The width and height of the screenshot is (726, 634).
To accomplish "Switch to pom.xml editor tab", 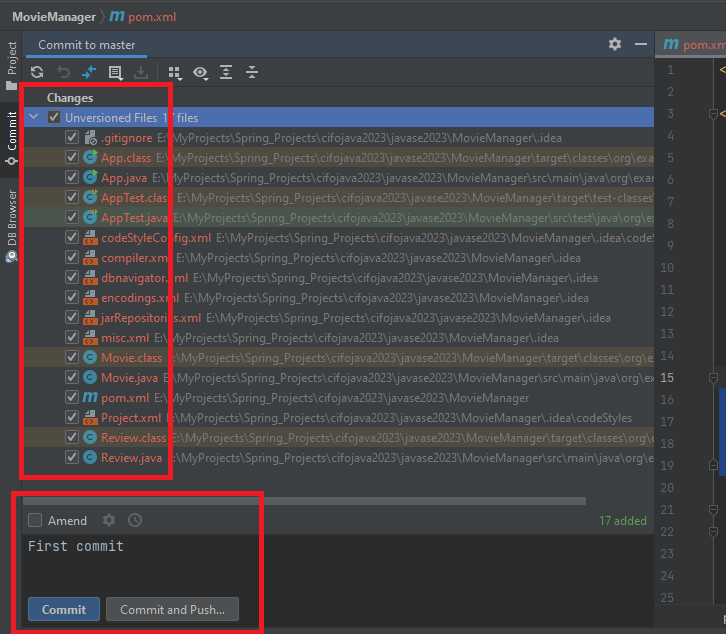I will [x=693, y=45].
